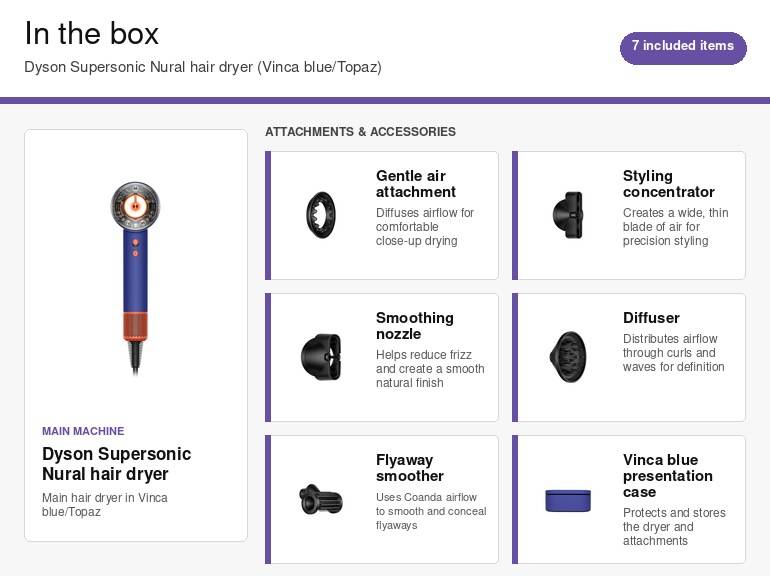The height and width of the screenshot is (576, 770).
Task: Click the Gentle air attachment icon
Action: pyautogui.click(x=321, y=215)
